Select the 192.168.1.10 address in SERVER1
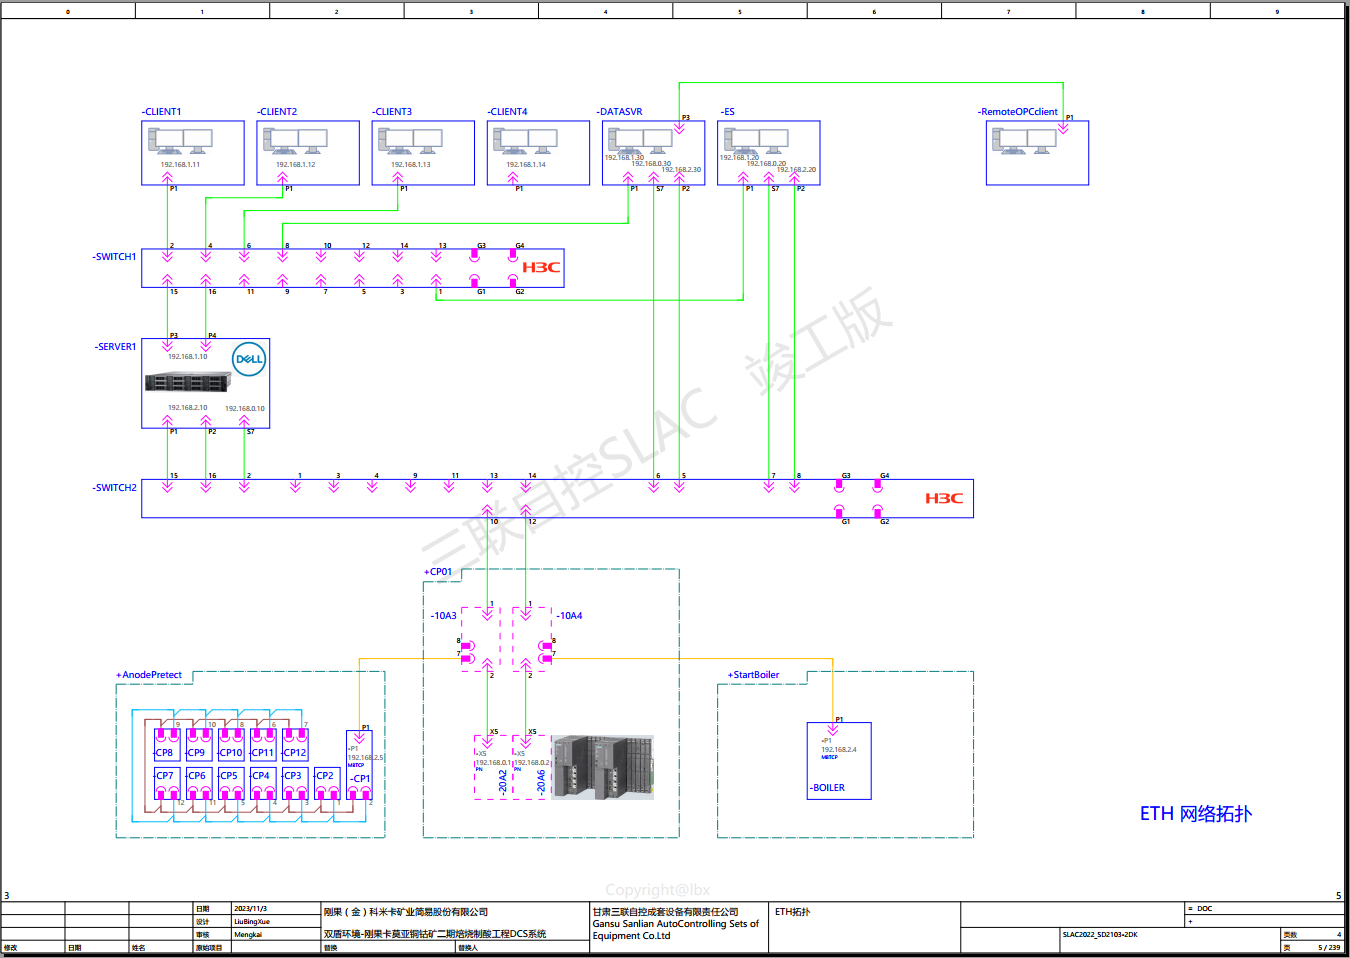1350x958 pixels. tap(188, 356)
